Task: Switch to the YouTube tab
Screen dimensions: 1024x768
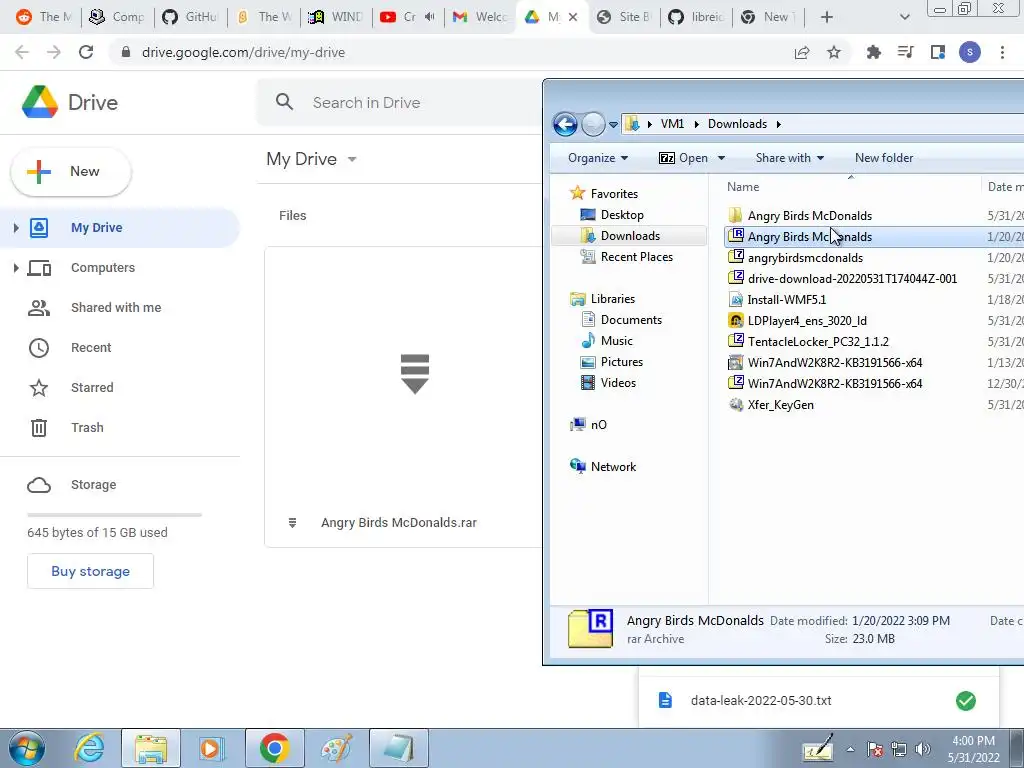Action: (407, 17)
